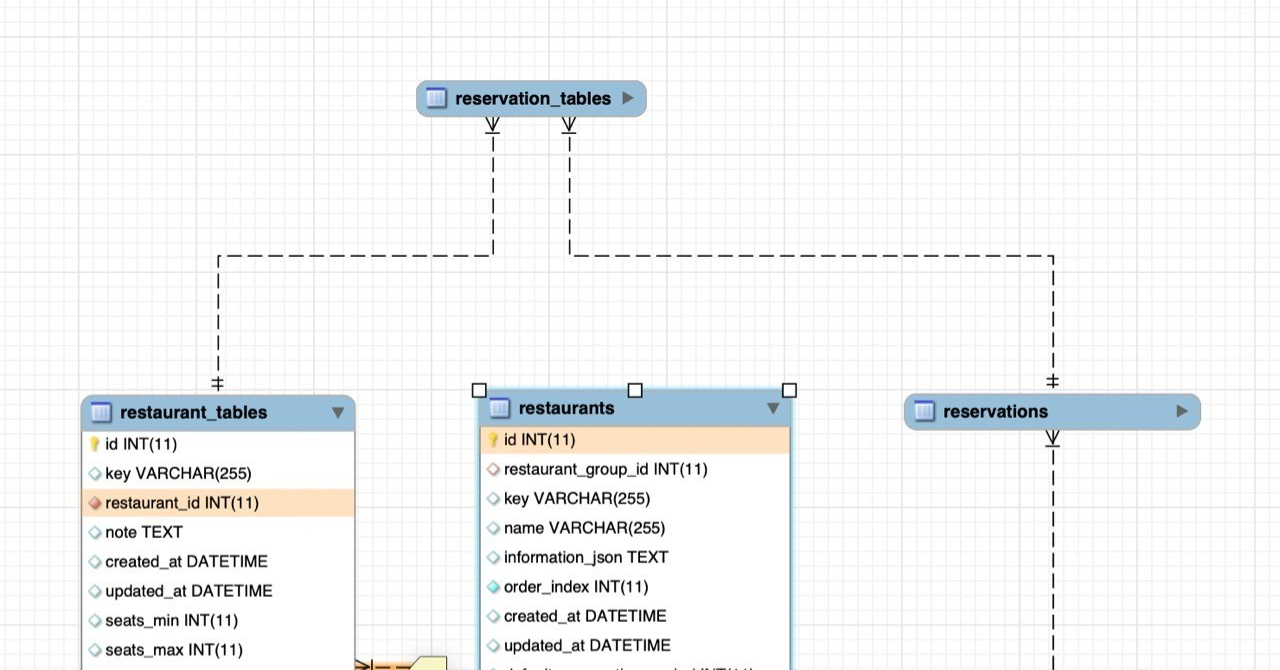Click the diamond icon beside restaurant_tables created_at
The height and width of the screenshot is (670, 1280).
pyautogui.click(x=95, y=562)
